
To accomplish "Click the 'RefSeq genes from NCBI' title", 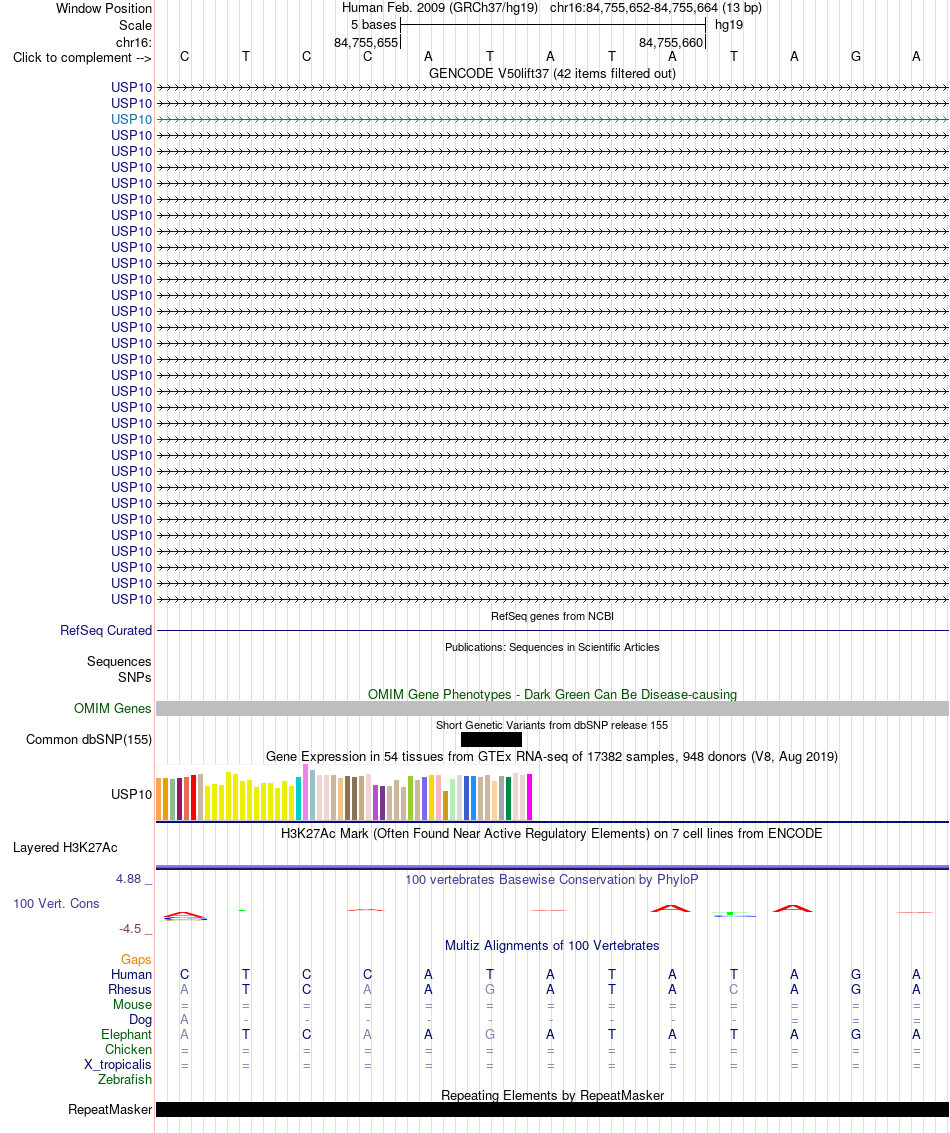I will click(x=552, y=616).
